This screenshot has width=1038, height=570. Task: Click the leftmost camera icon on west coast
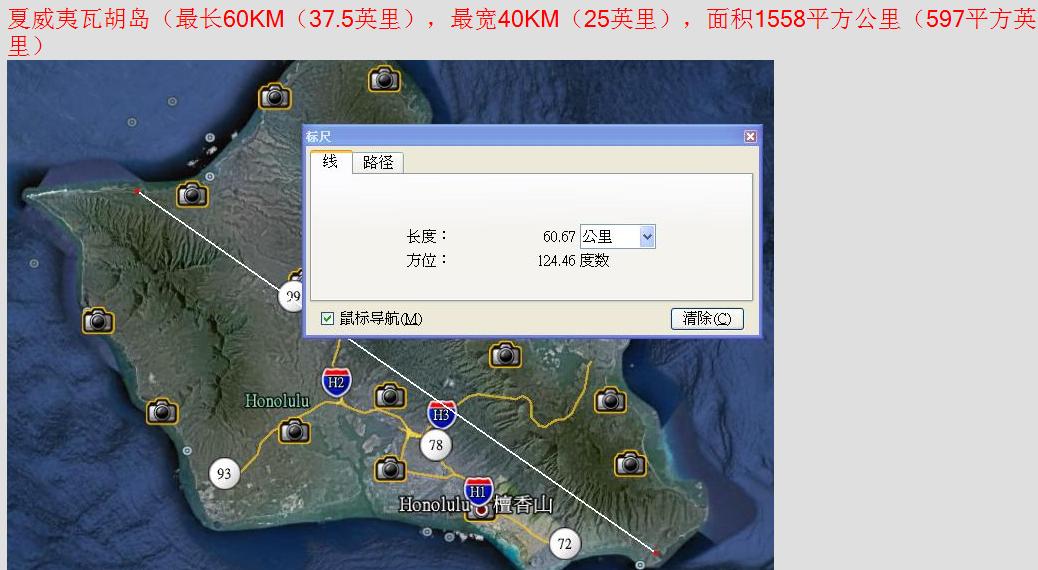tap(97, 320)
